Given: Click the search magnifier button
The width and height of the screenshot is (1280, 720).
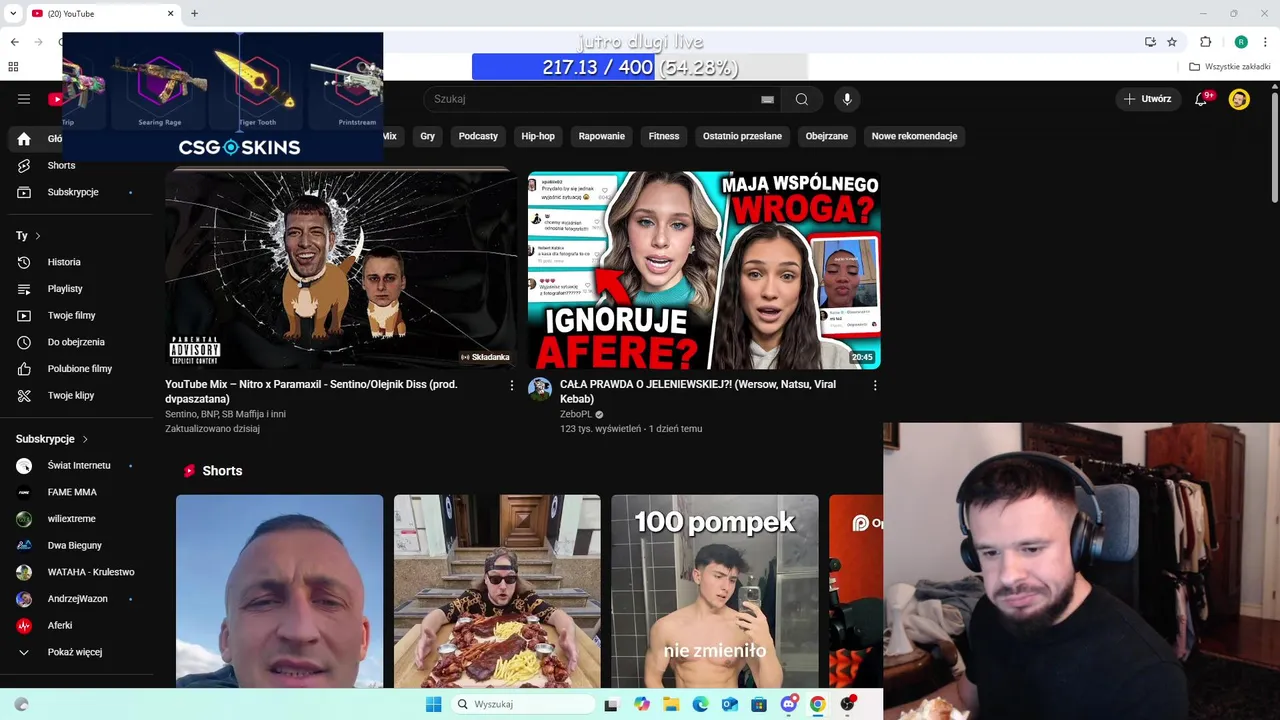Looking at the screenshot, I should [802, 99].
